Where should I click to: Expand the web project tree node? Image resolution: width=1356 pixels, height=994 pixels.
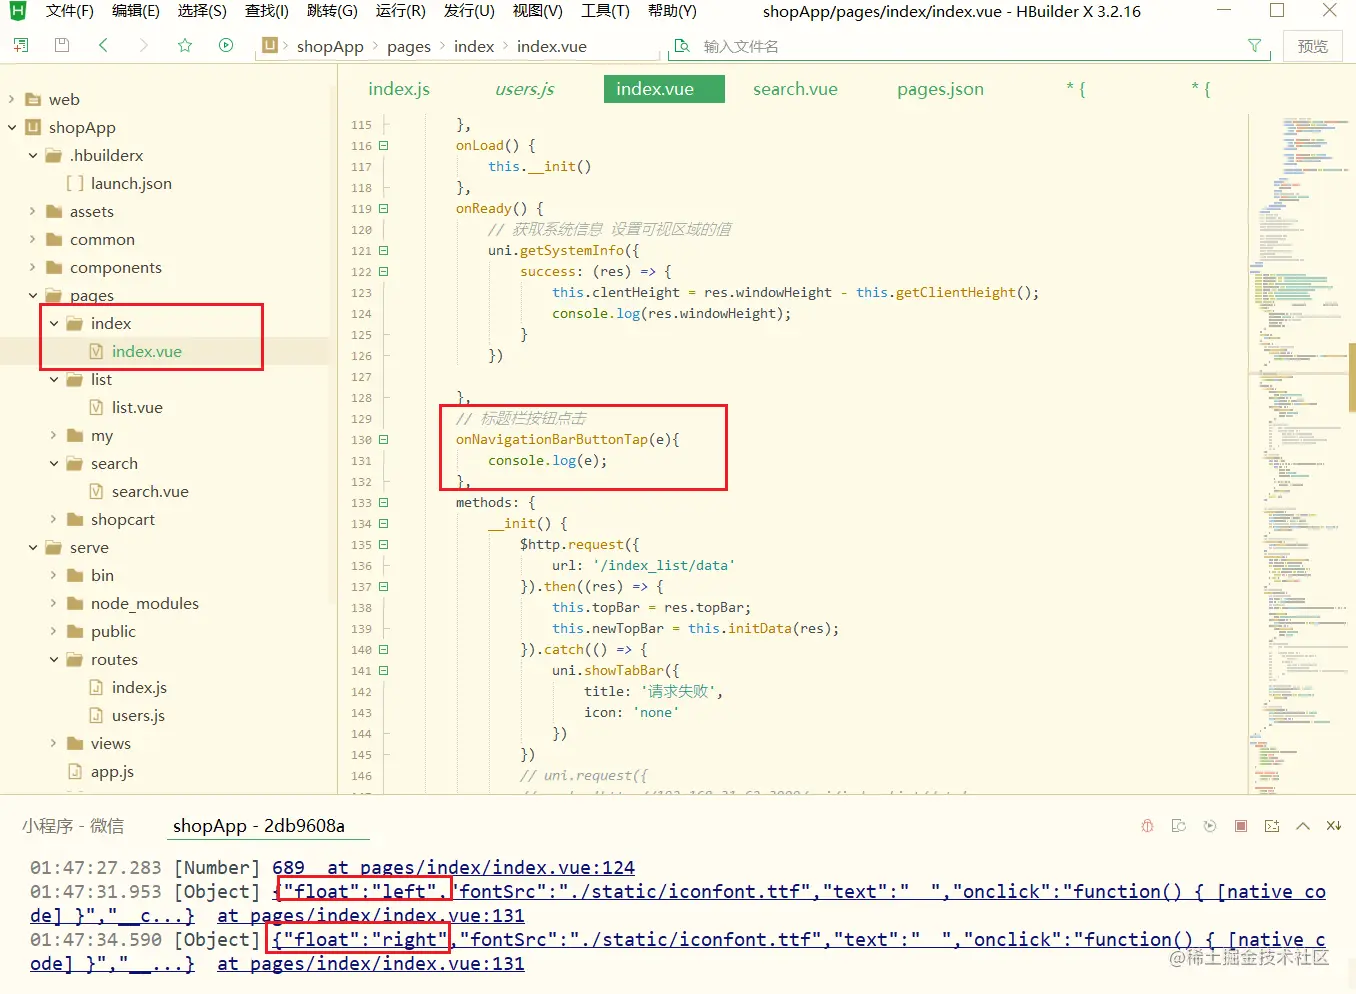tap(11, 99)
